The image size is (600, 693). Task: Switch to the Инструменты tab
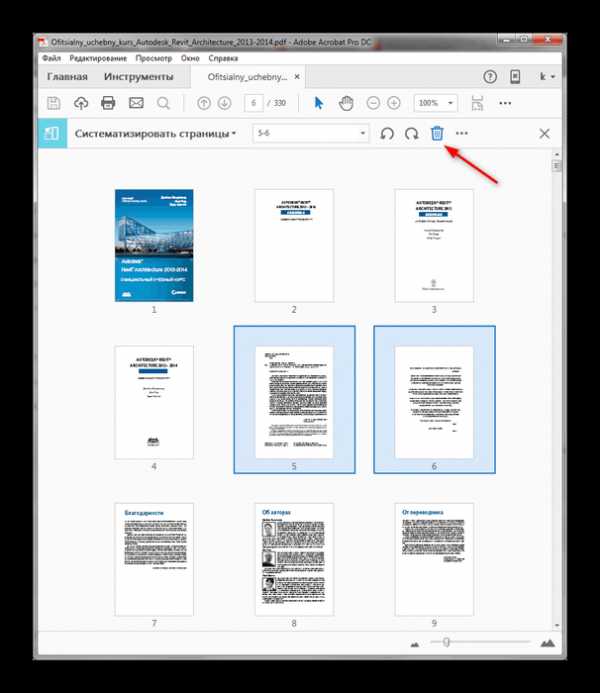[x=139, y=77]
